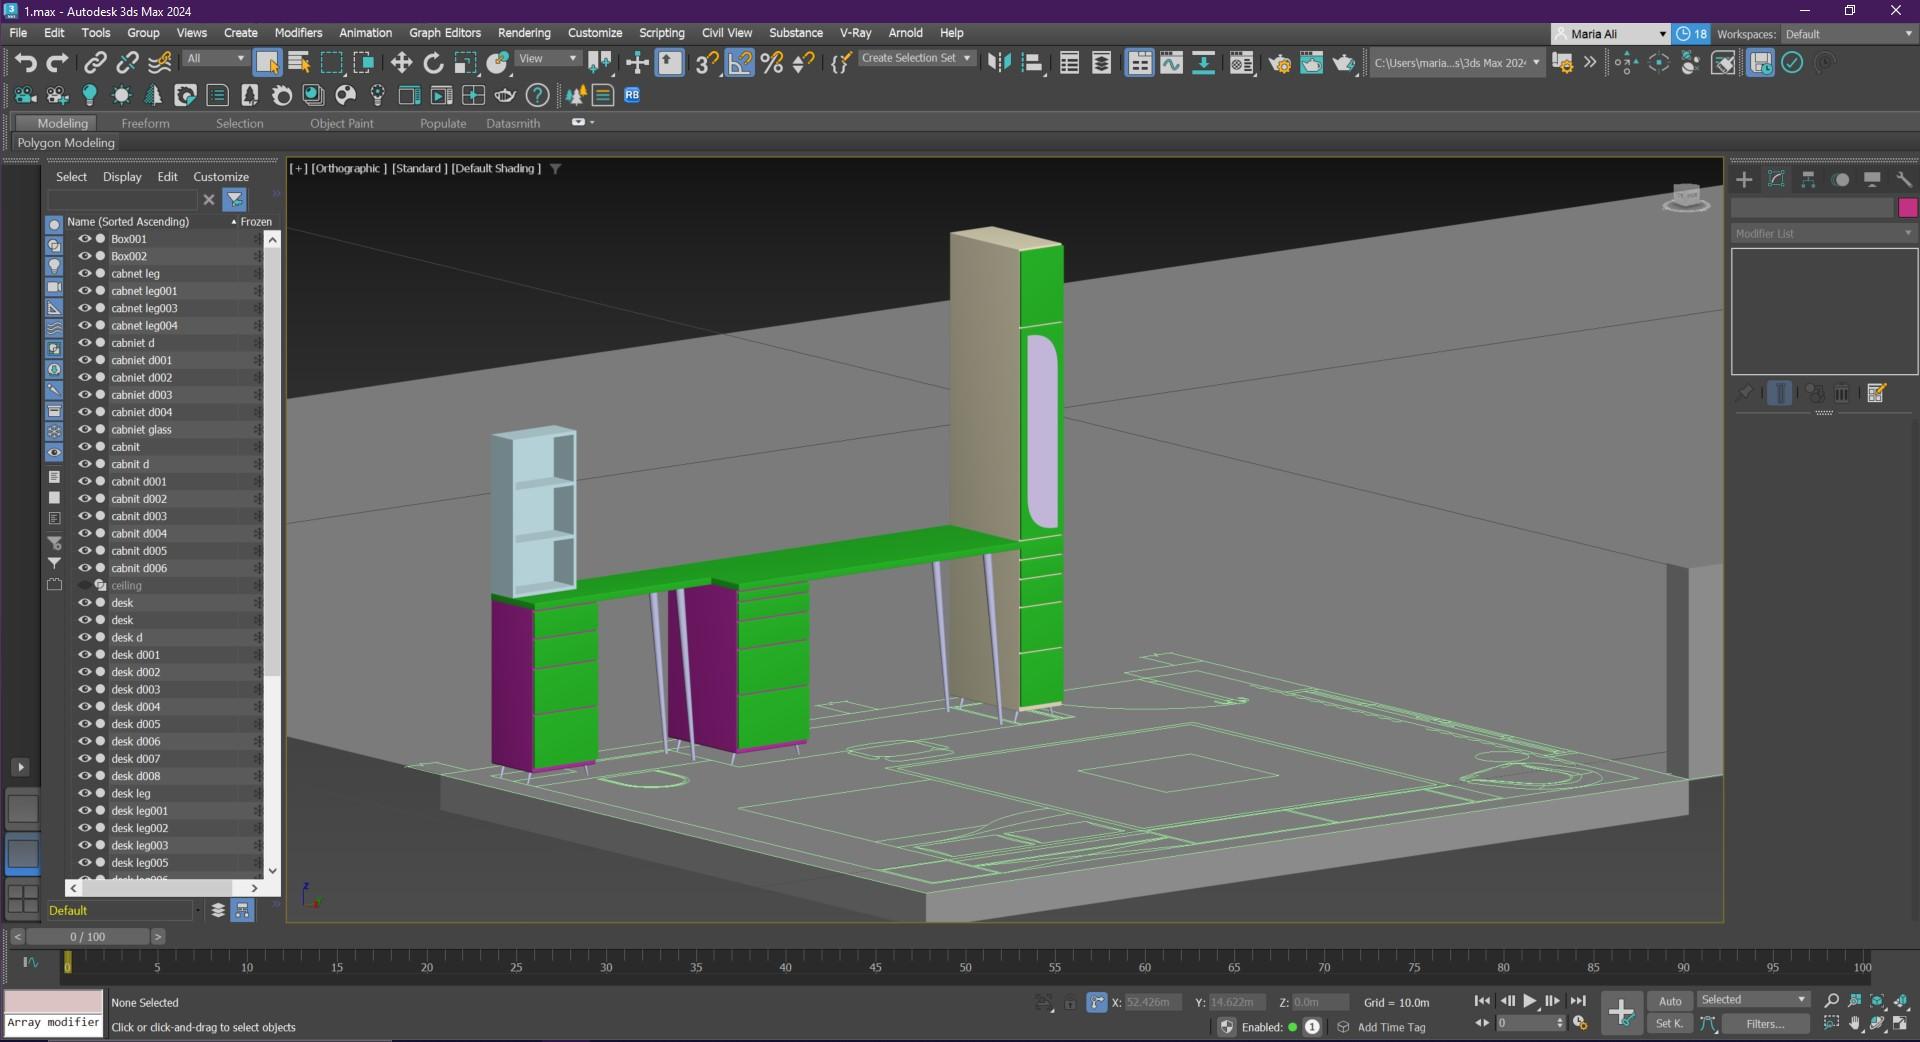Open the Display command panel tab
The width and height of the screenshot is (1920, 1042).
(x=1872, y=180)
